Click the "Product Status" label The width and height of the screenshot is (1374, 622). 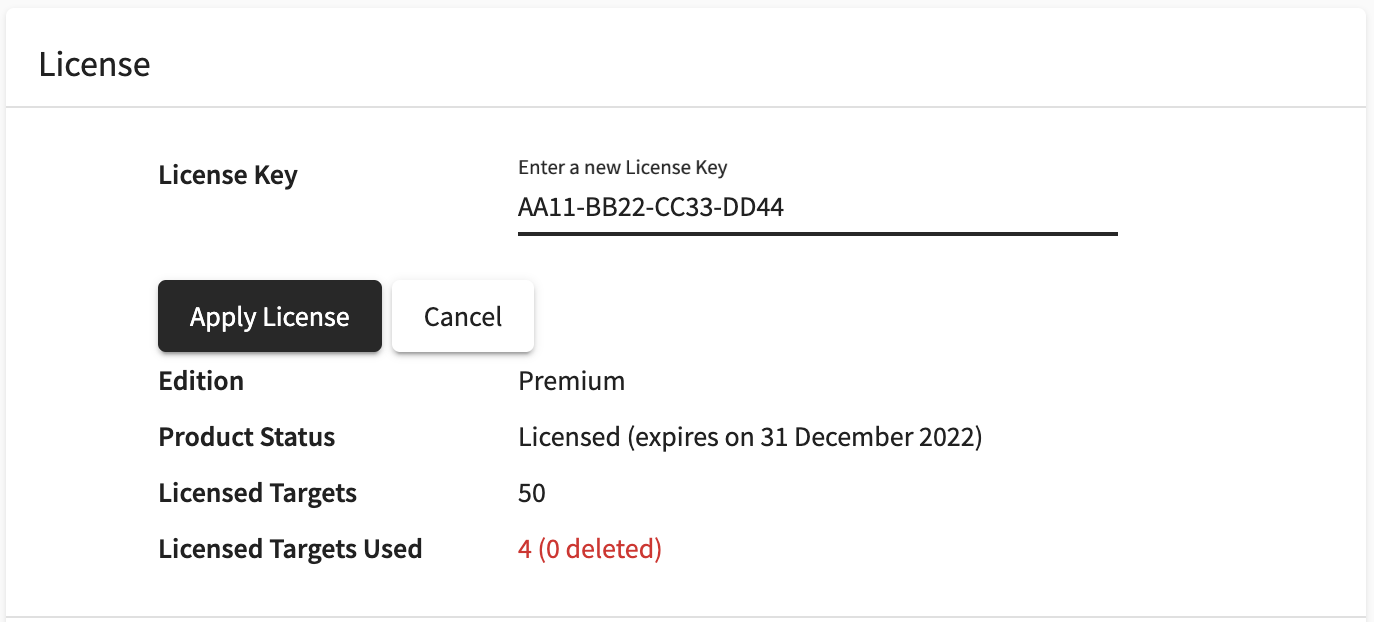(247, 437)
